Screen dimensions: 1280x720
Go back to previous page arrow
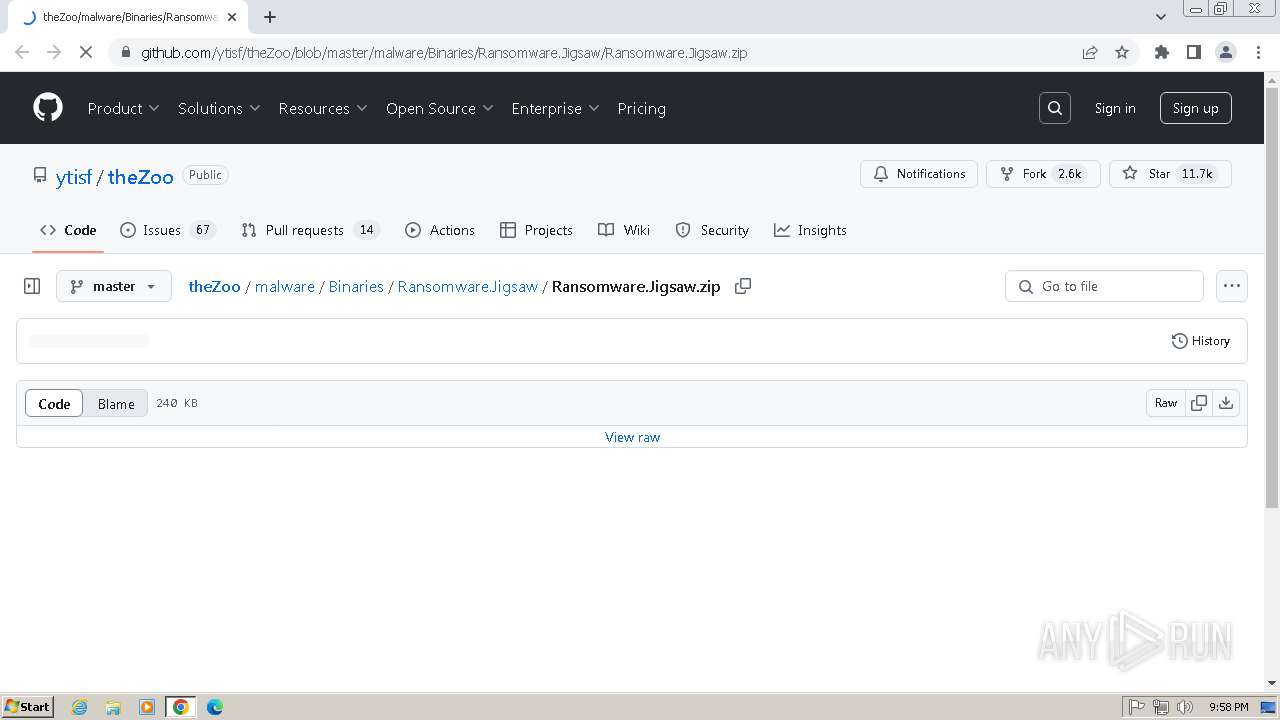22,52
